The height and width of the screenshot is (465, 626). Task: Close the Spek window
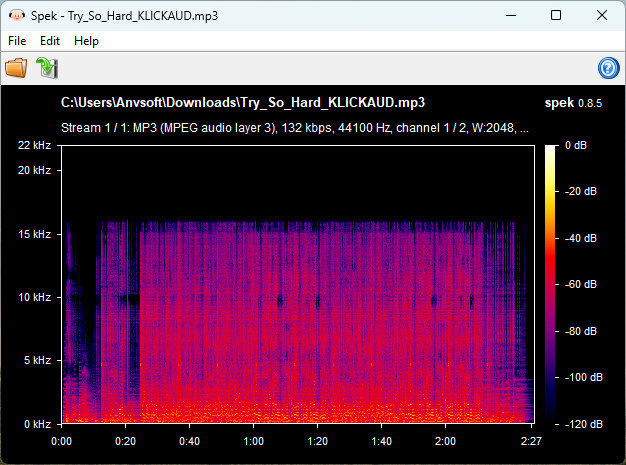tap(602, 15)
